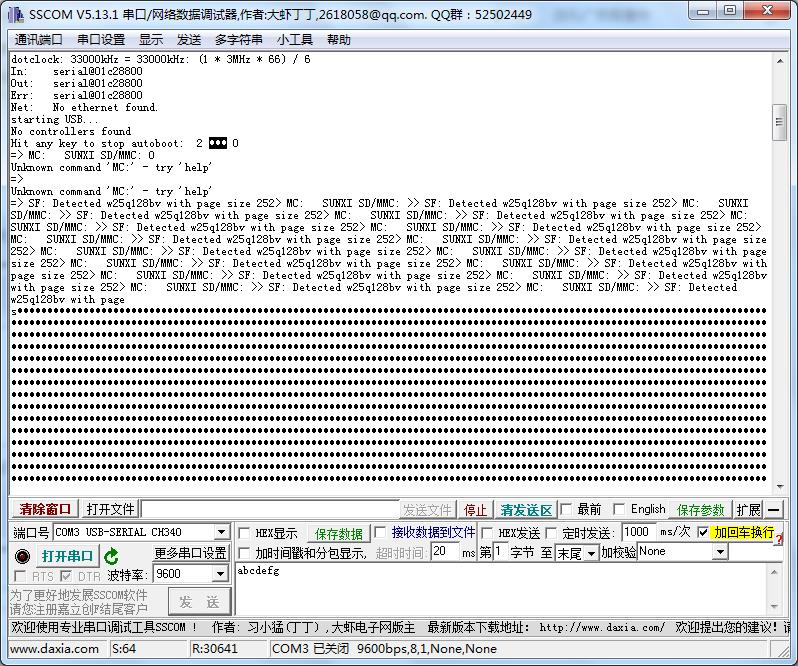Viewport: 798px width, 666px height.
Task: Toggle the RTS checkbox
Action: [20, 576]
